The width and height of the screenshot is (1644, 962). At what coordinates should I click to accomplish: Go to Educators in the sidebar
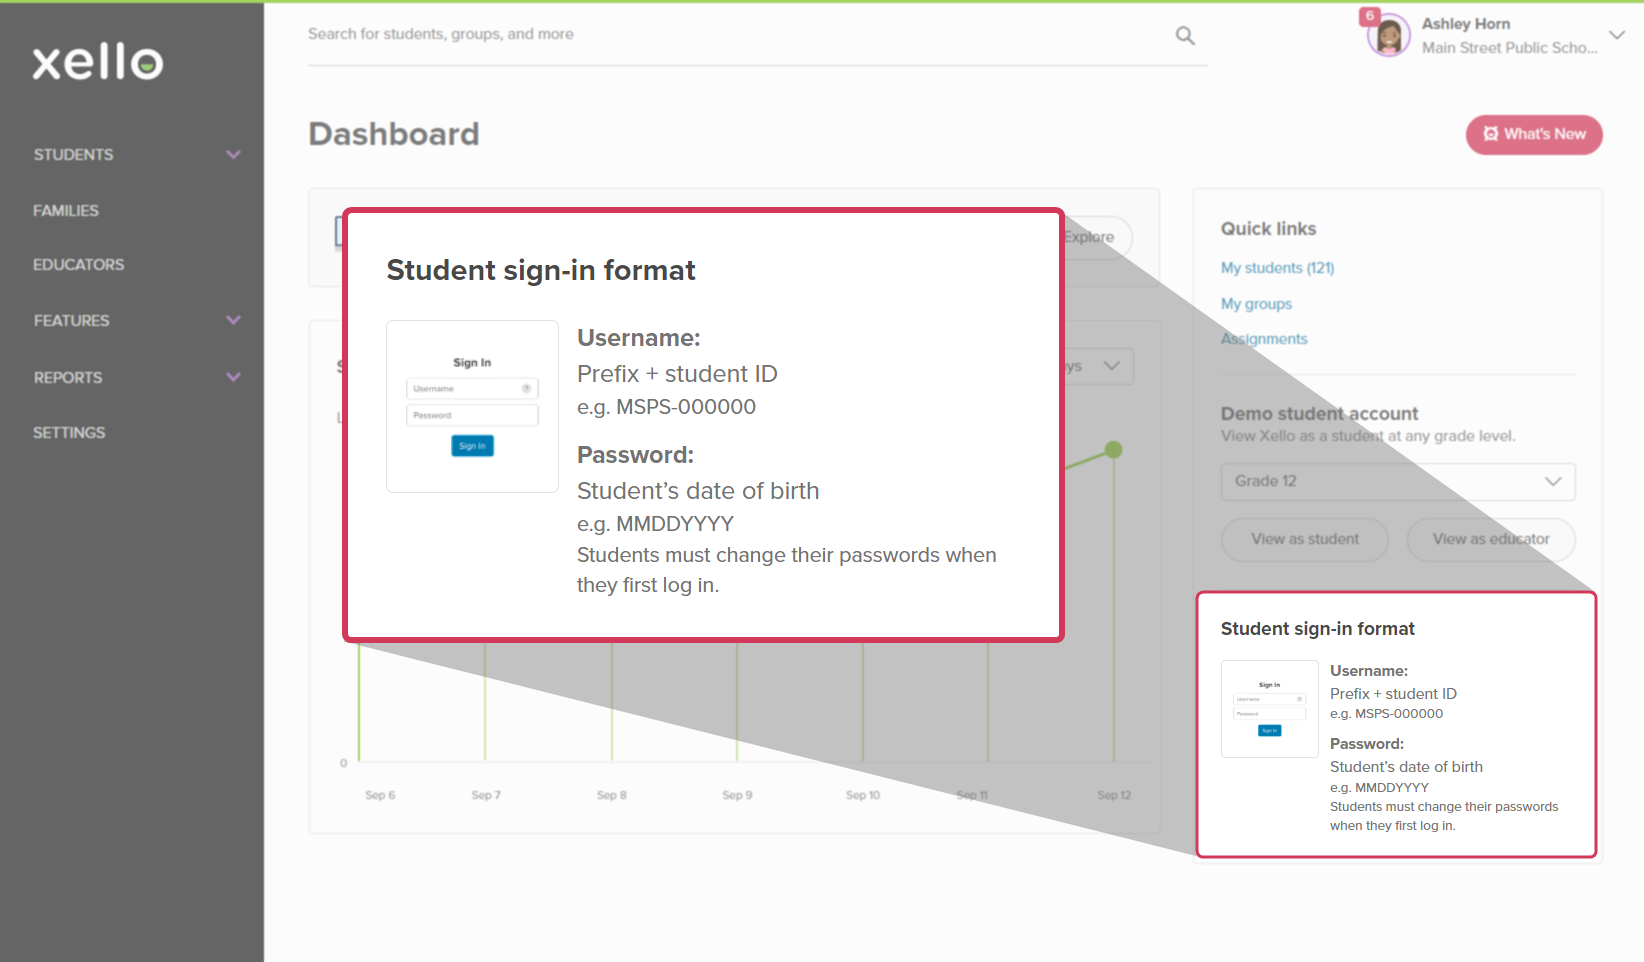79,265
